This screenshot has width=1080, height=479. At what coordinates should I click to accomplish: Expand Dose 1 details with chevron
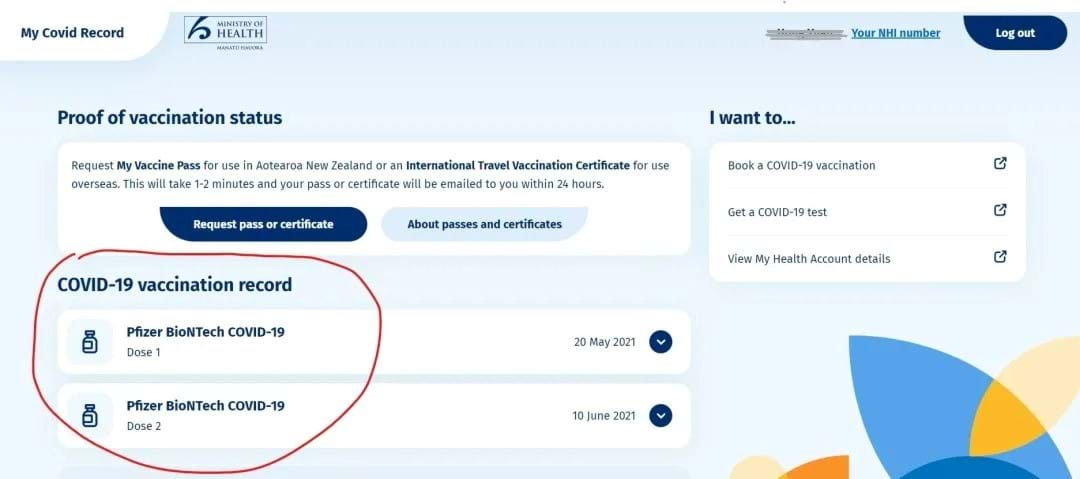661,342
